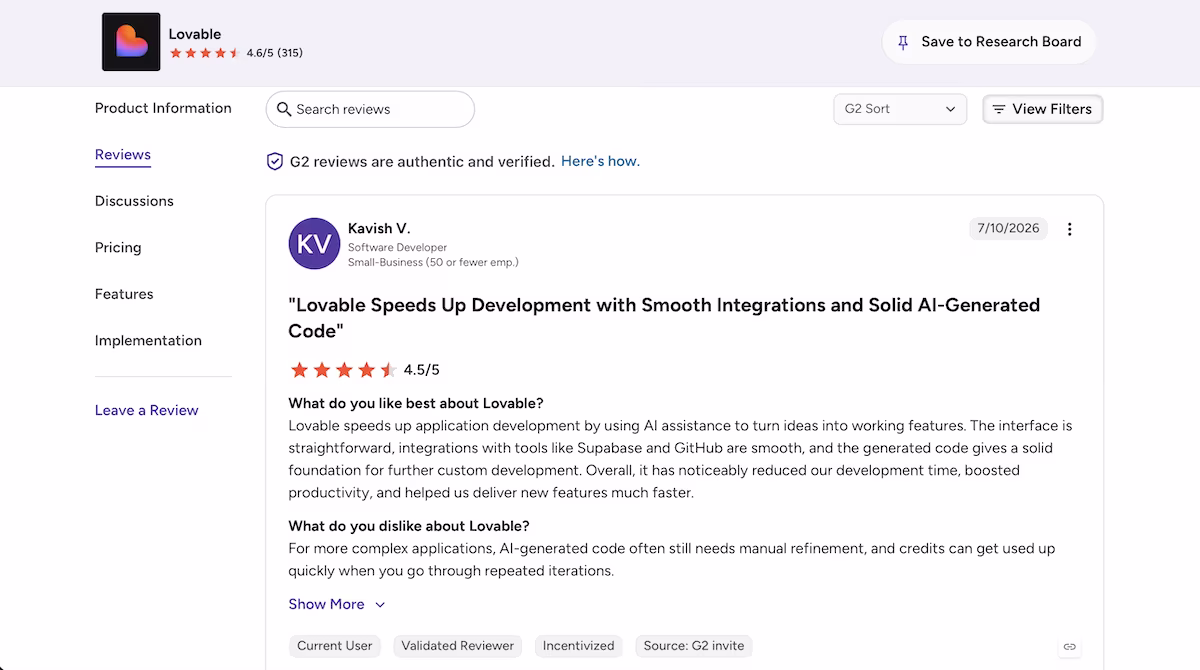Click the Kavish V. reviewer name
This screenshot has height=670, width=1200.
(x=379, y=229)
